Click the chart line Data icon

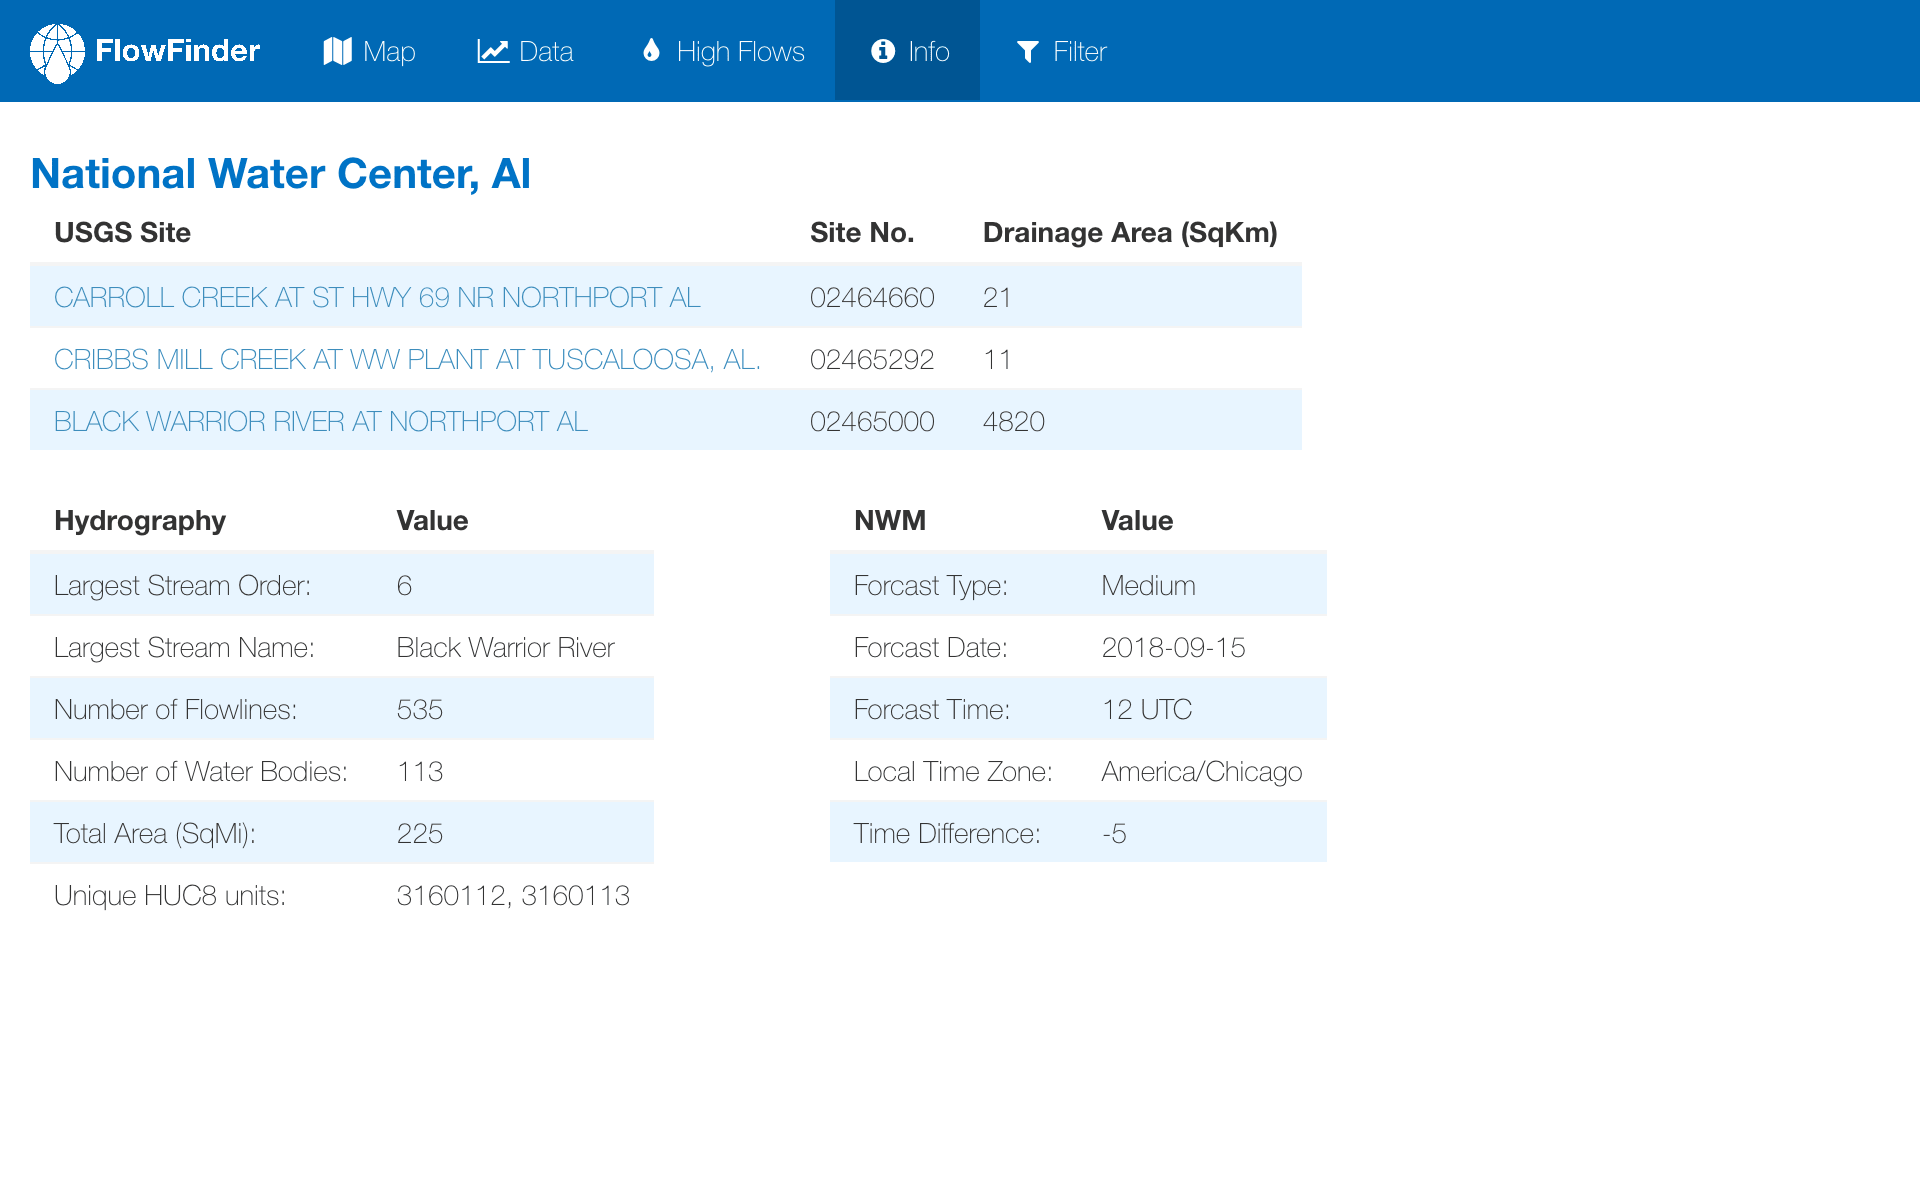pyautogui.click(x=493, y=51)
